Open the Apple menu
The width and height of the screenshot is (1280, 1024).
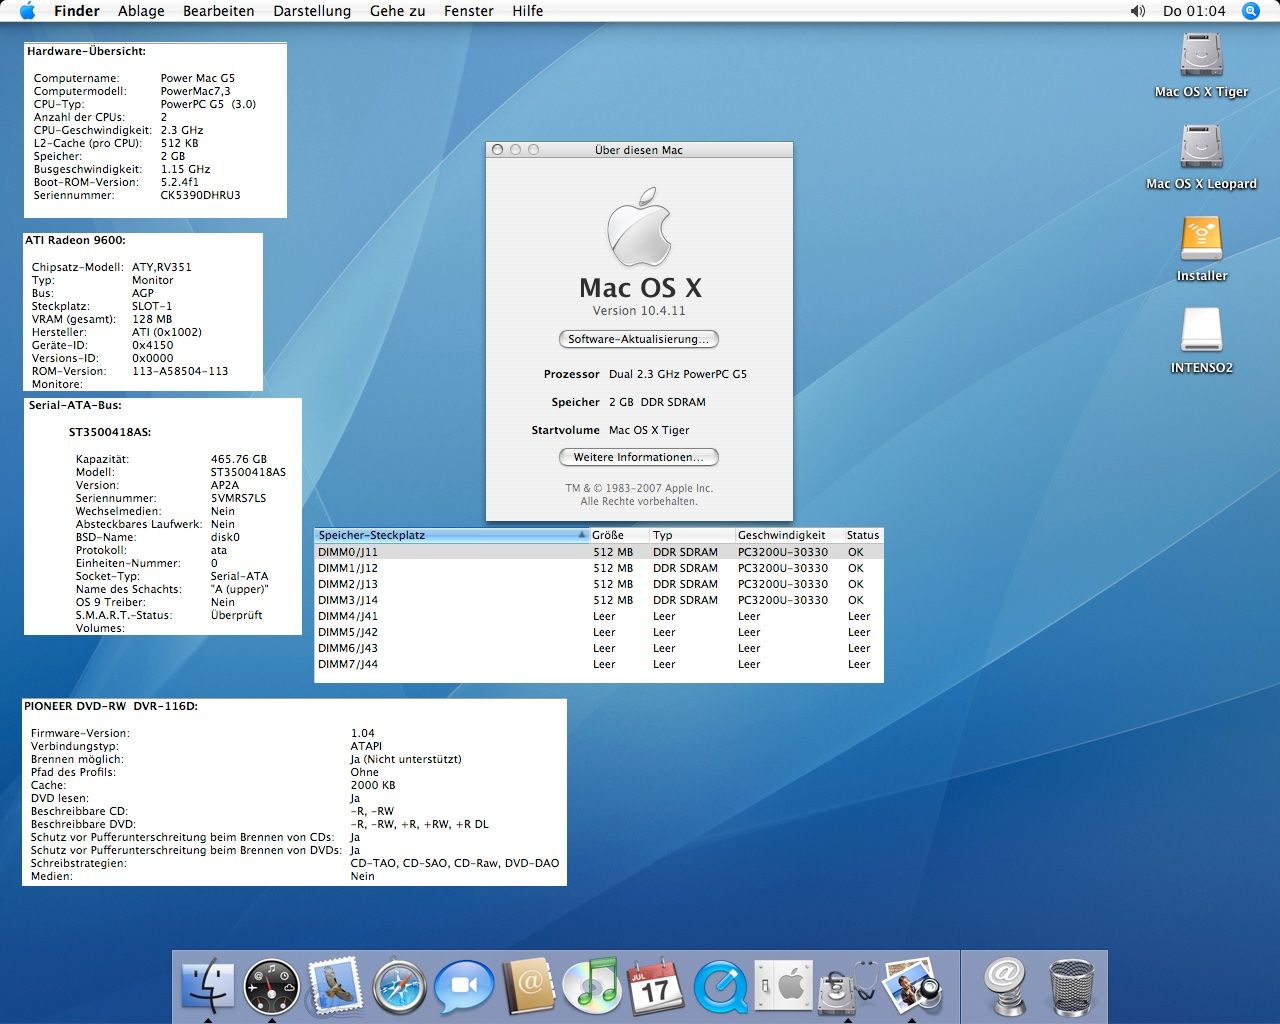(28, 11)
